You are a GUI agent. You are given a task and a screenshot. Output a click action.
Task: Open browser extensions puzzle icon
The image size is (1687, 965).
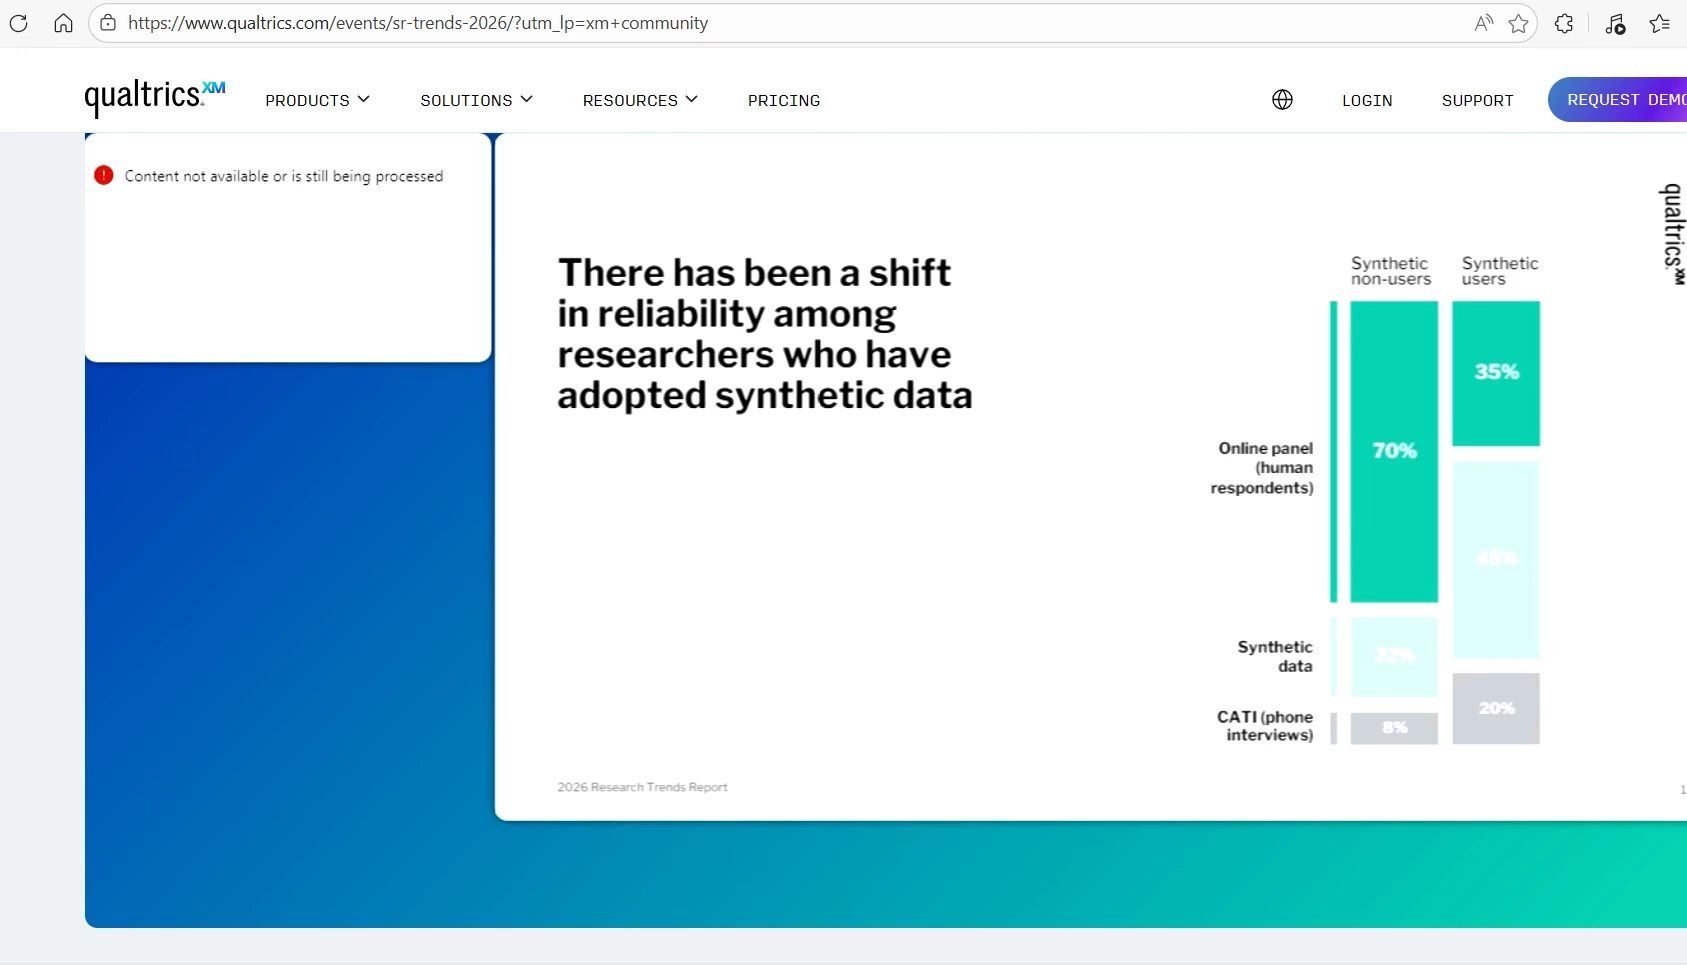pos(1565,23)
